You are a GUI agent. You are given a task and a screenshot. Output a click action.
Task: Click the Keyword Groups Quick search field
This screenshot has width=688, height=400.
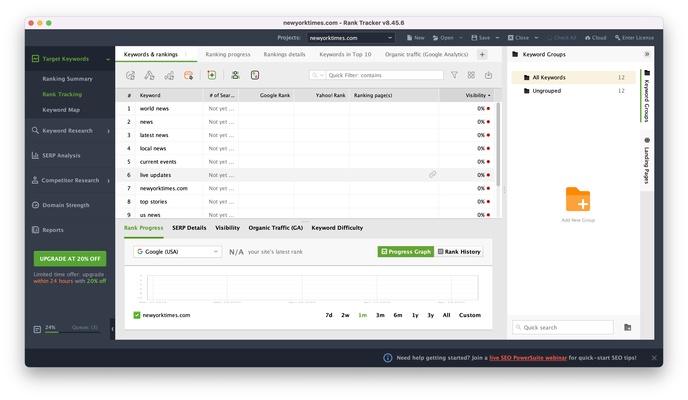click(563, 327)
